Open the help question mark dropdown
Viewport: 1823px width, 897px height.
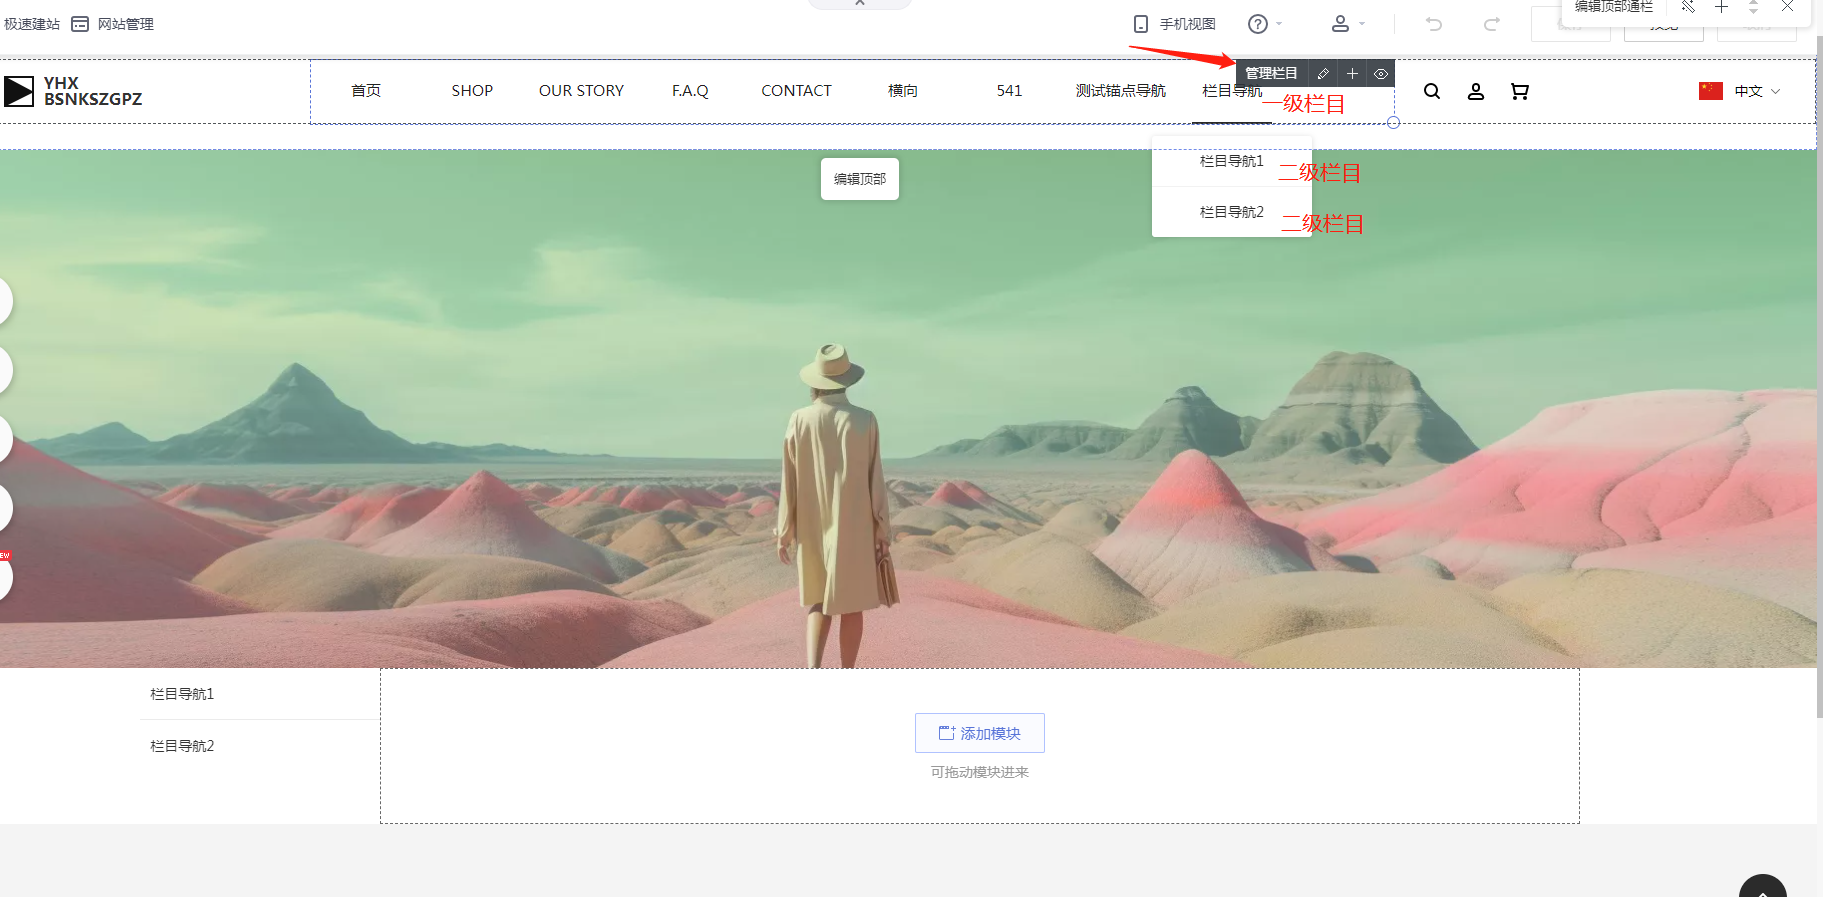click(1264, 24)
